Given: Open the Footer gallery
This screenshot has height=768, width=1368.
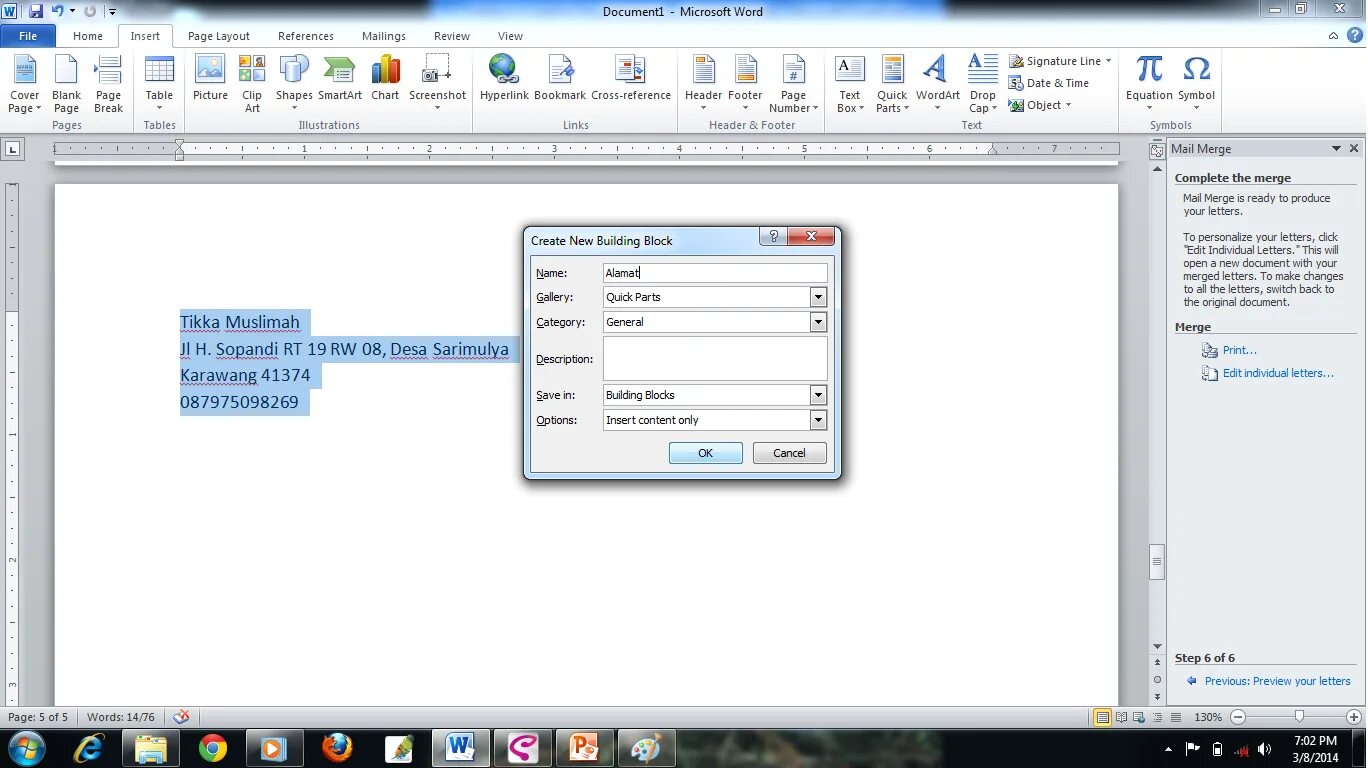Looking at the screenshot, I should click(745, 84).
